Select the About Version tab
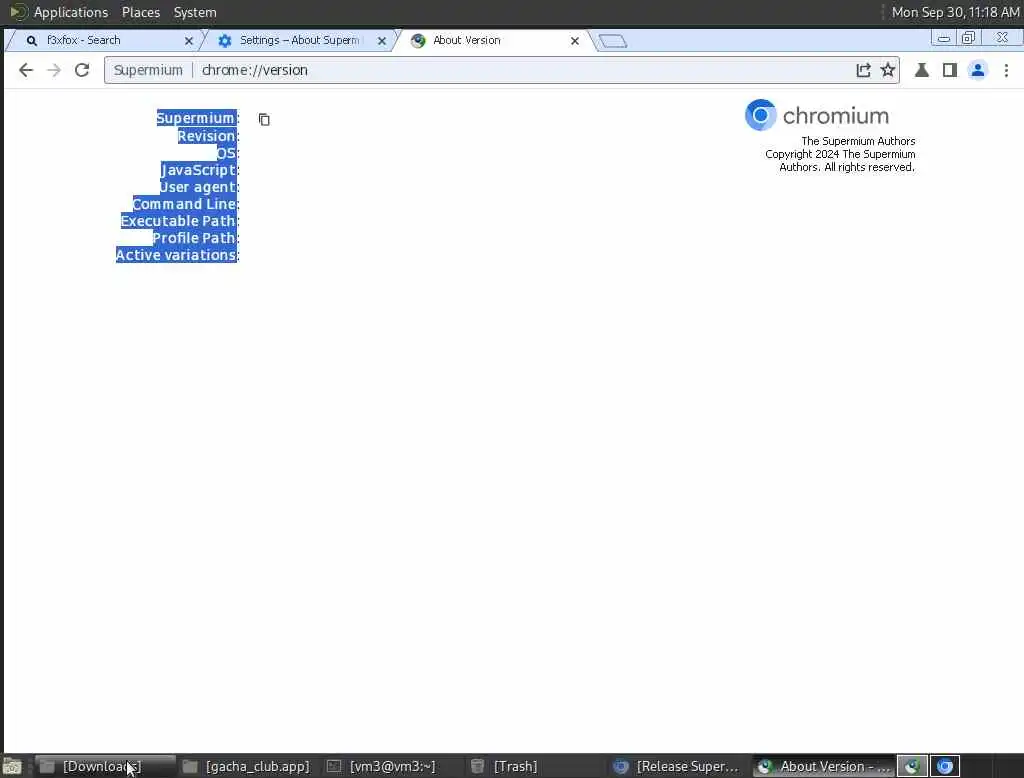The image size is (1024, 778). tap(493, 41)
